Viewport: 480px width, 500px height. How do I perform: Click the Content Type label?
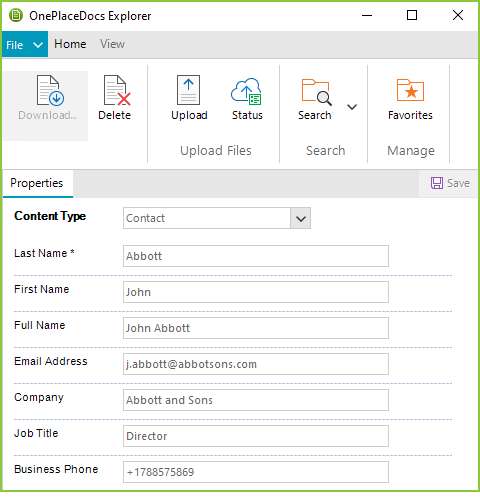50,216
